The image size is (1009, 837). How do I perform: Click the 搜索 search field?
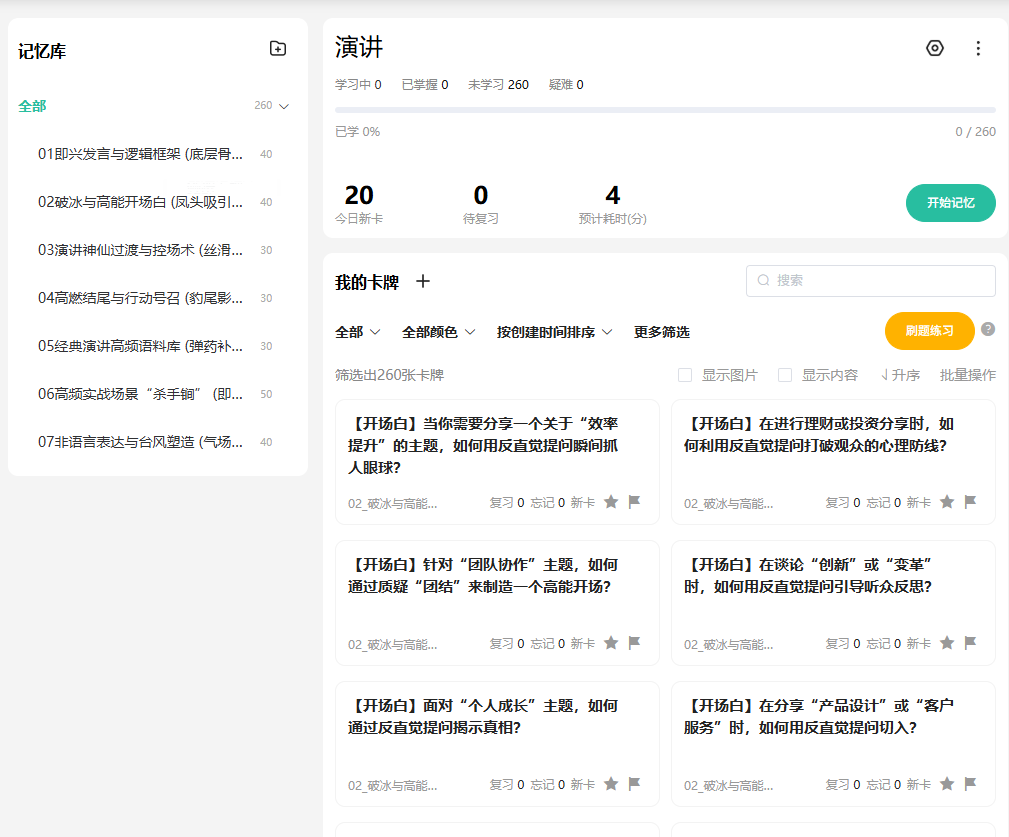871,281
